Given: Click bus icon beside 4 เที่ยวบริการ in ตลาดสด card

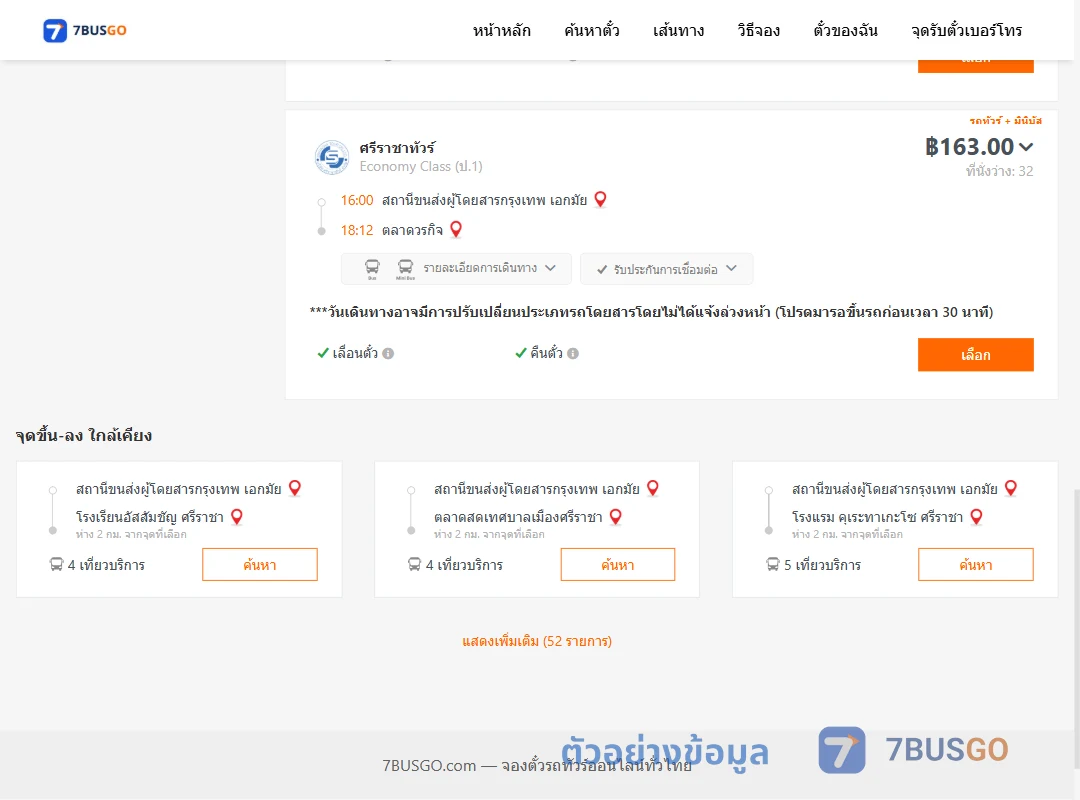Looking at the screenshot, I should (x=414, y=564).
